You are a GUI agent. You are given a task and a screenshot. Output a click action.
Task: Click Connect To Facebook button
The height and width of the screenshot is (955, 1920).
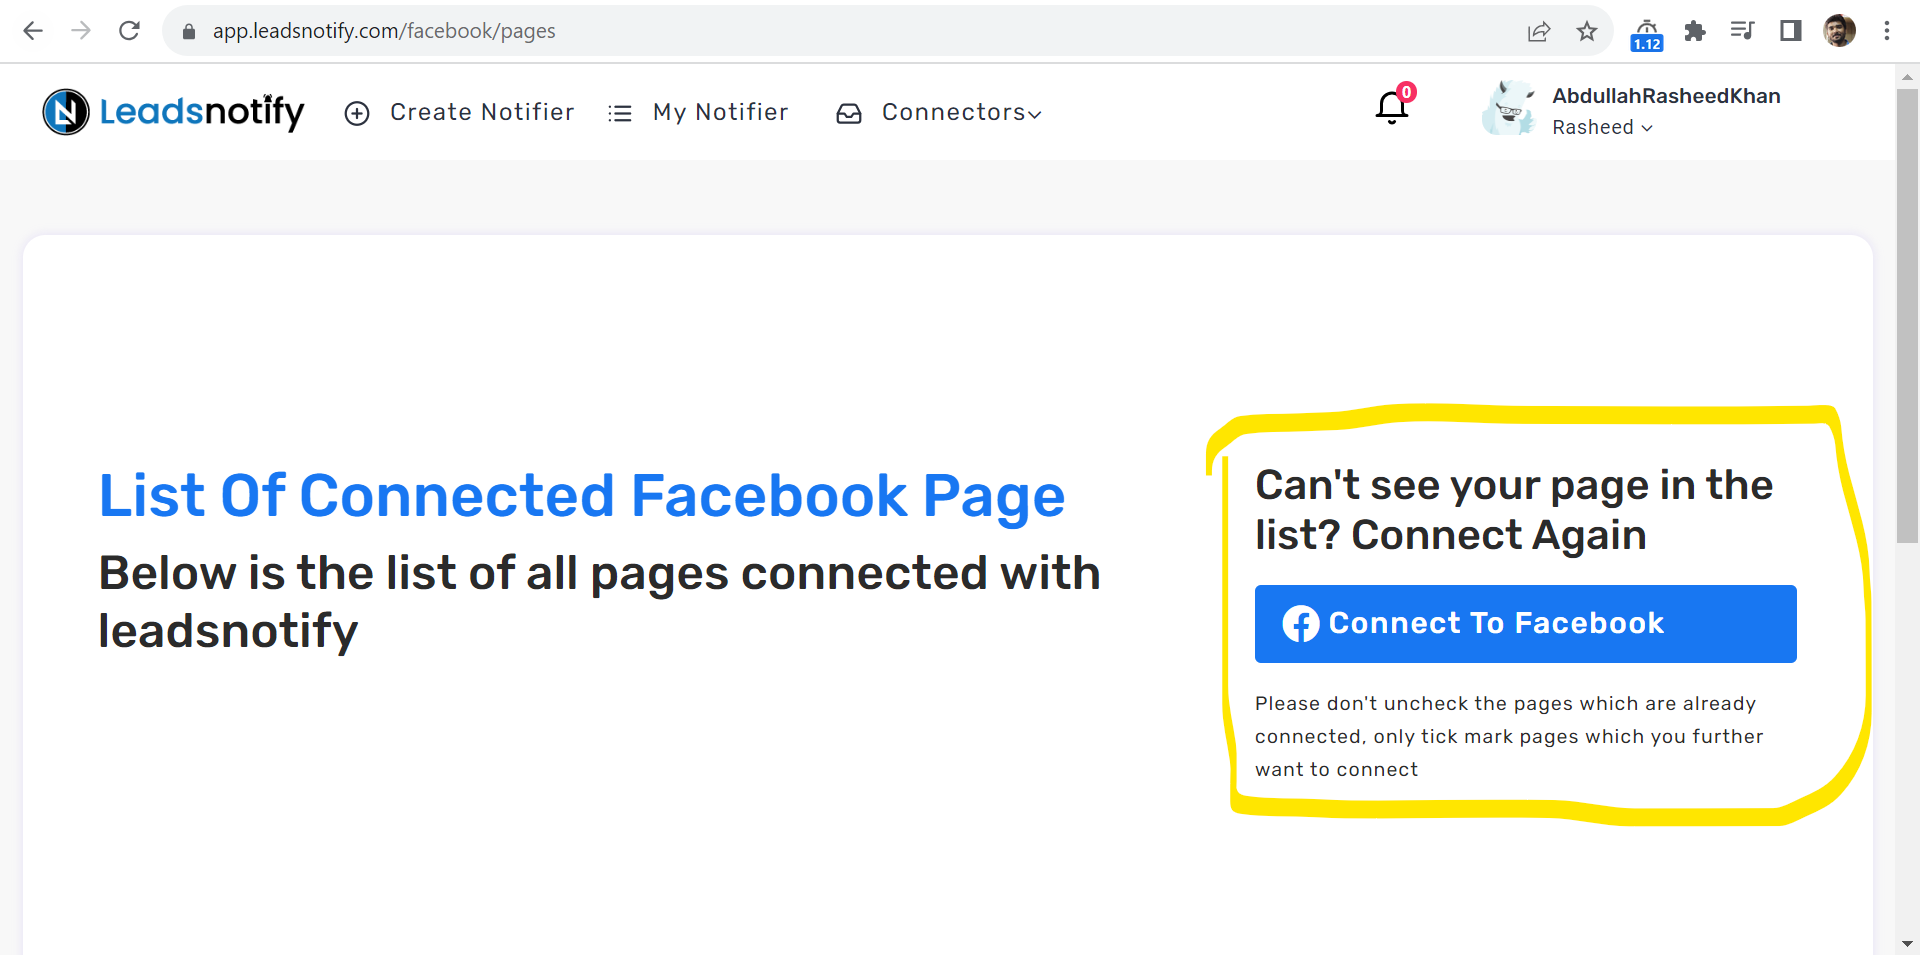pos(1525,623)
